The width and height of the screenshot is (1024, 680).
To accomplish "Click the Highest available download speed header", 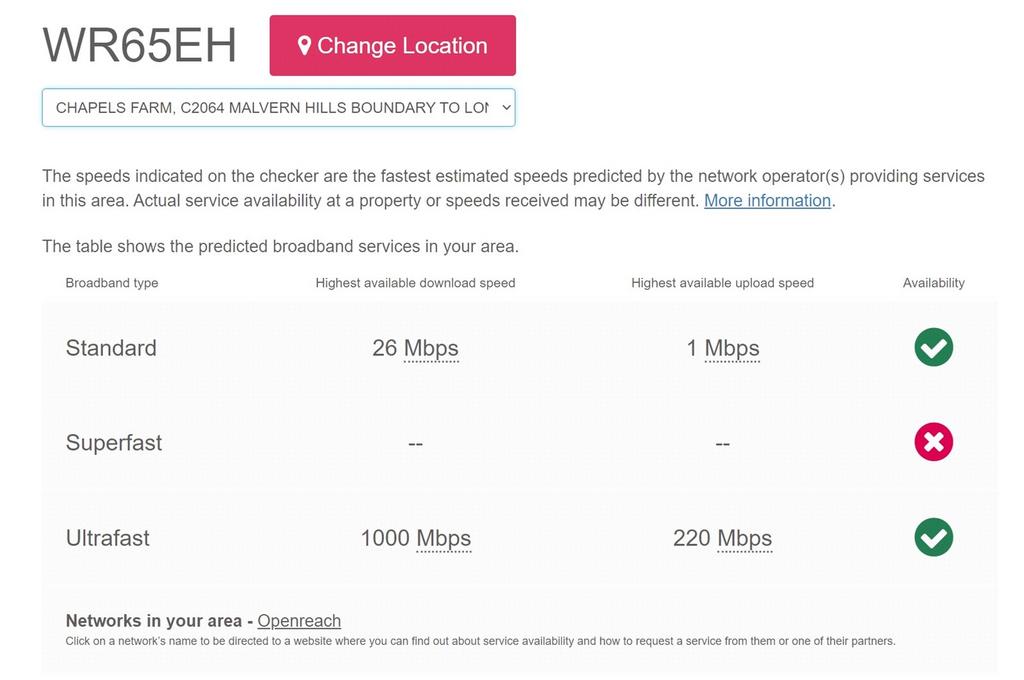I will click(x=415, y=283).
